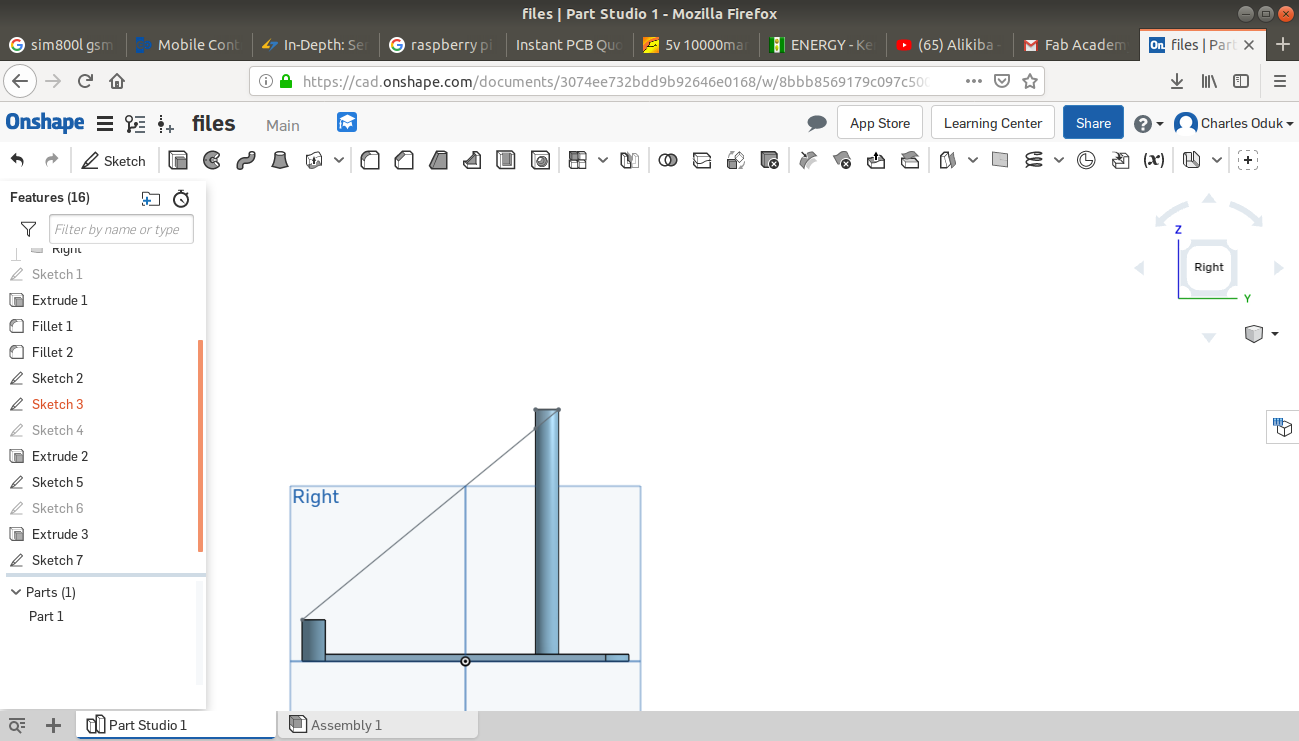Select the Modify fillet tool
The width and height of the screenshot is (1299, 741).
(809, 160)
